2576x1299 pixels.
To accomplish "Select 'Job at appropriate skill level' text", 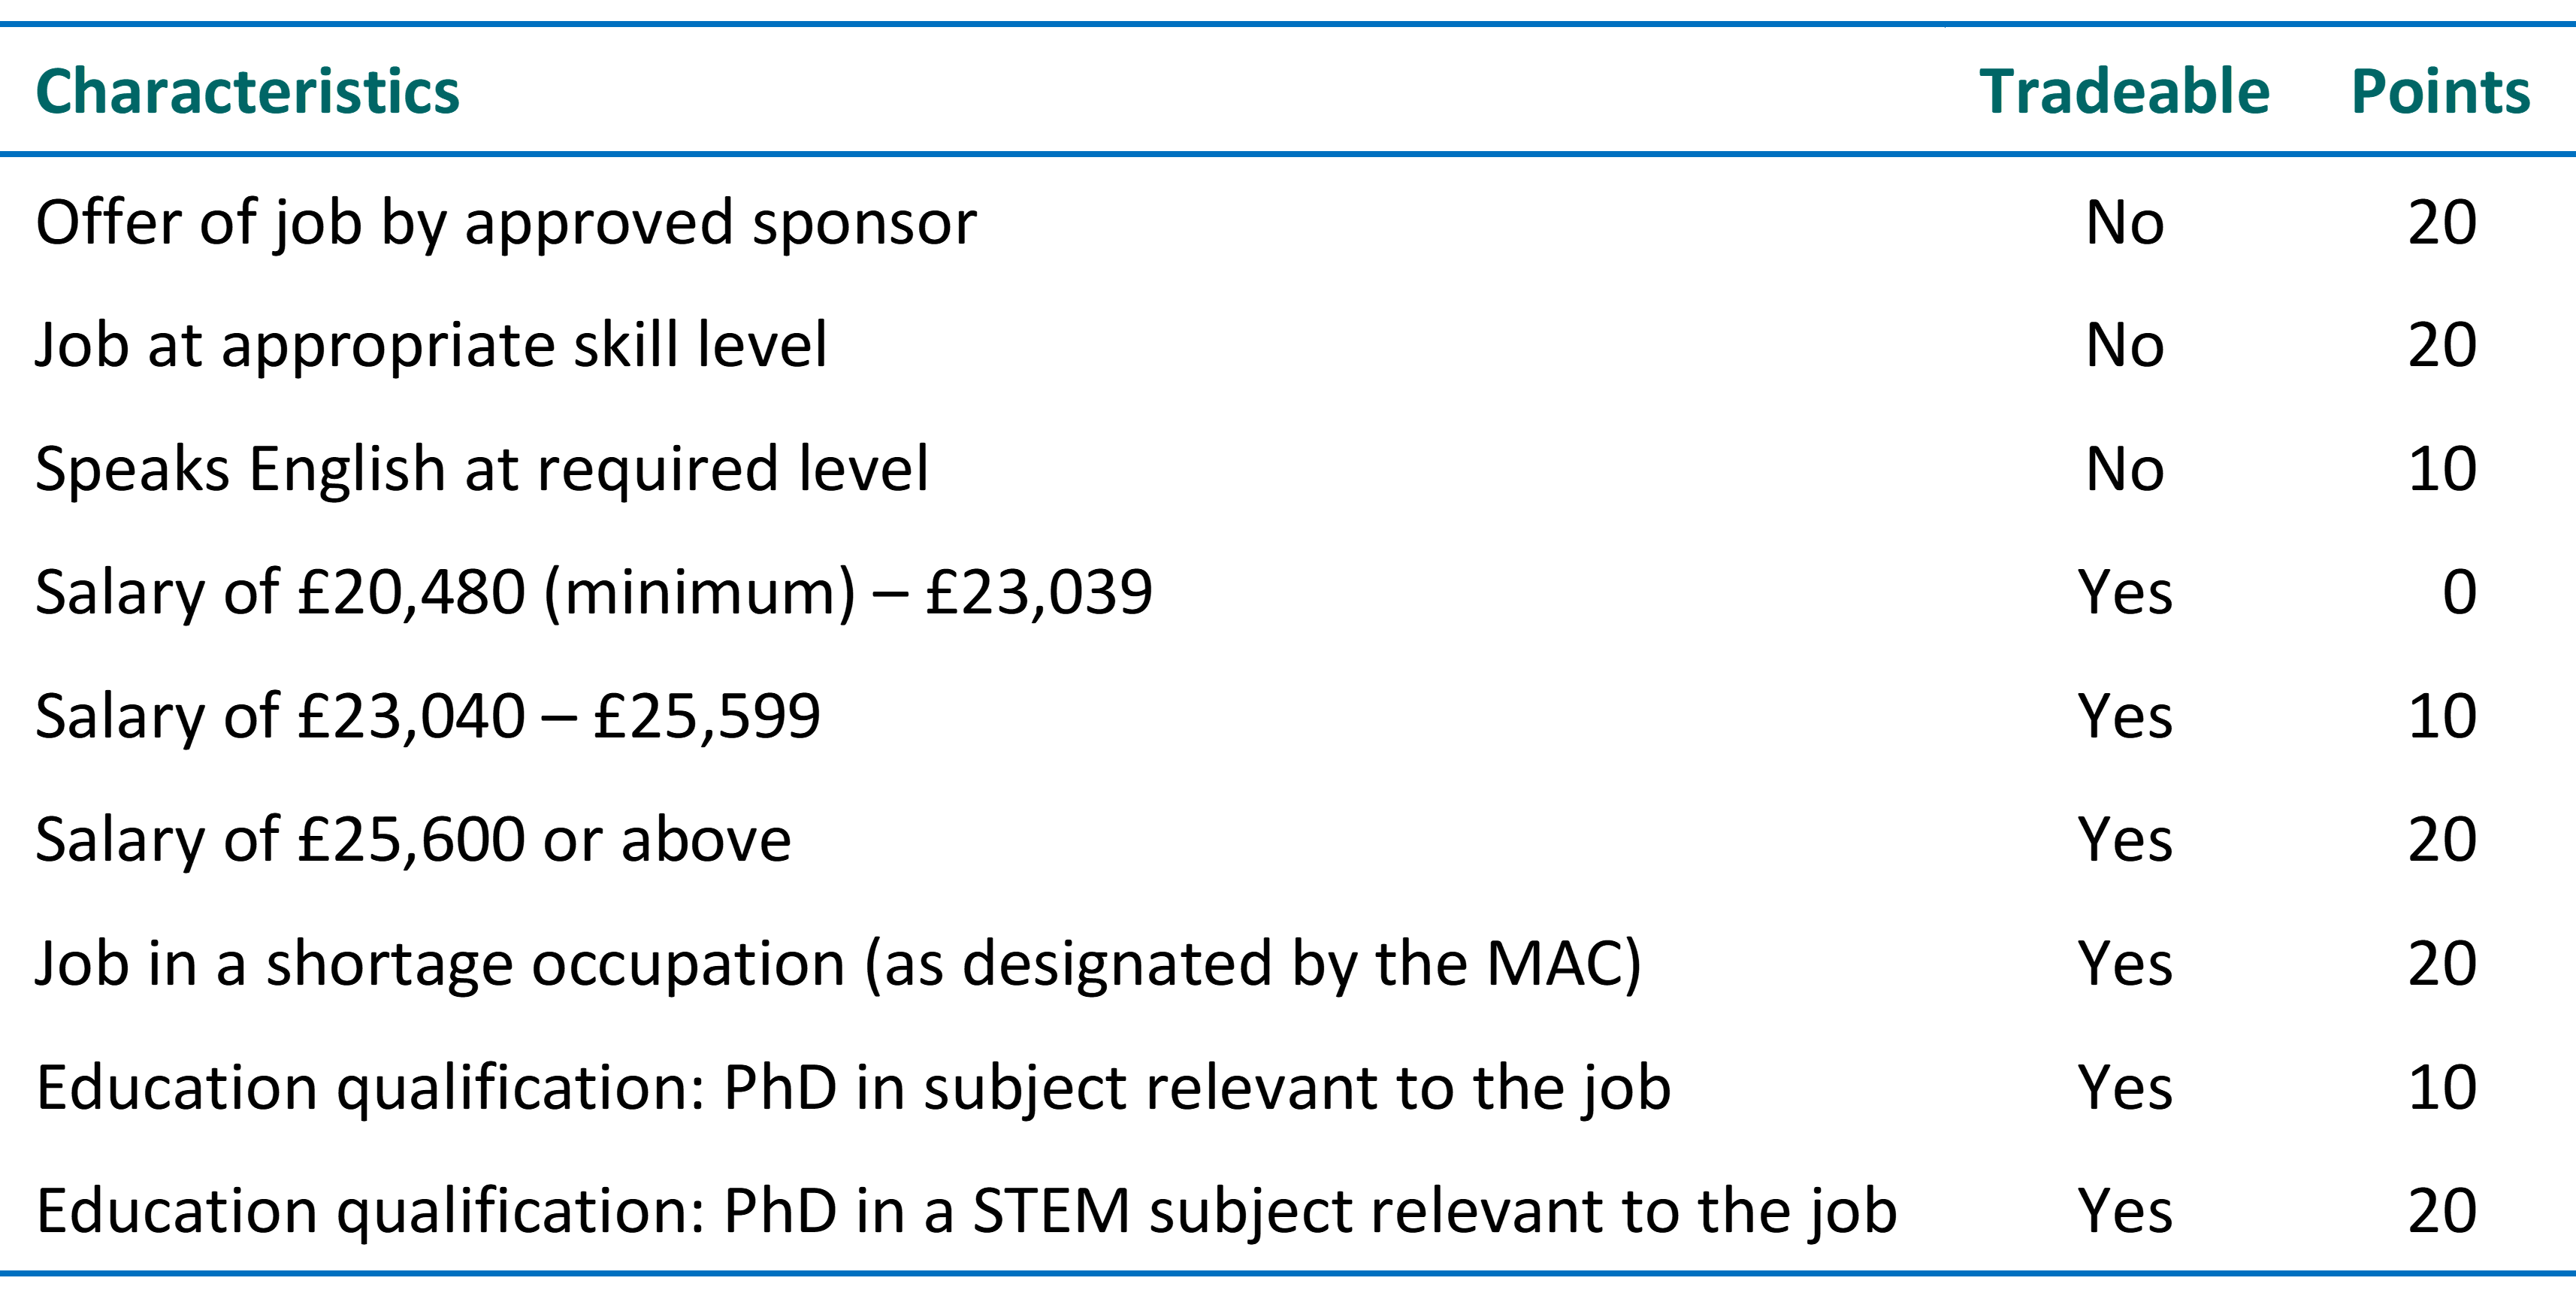I will tap(431, 346).
